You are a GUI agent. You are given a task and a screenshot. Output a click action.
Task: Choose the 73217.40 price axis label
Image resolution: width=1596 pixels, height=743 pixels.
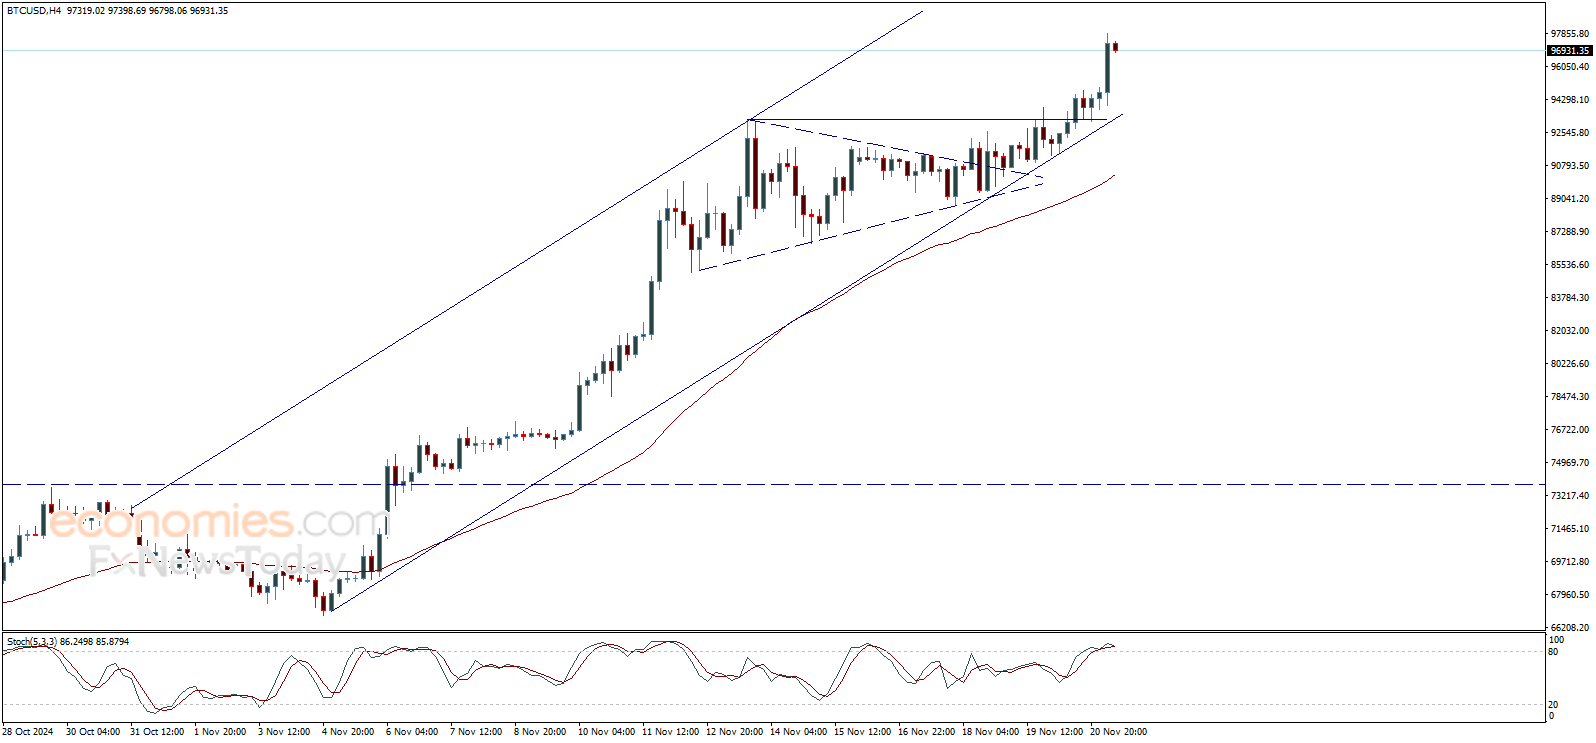pos(1570,496)
